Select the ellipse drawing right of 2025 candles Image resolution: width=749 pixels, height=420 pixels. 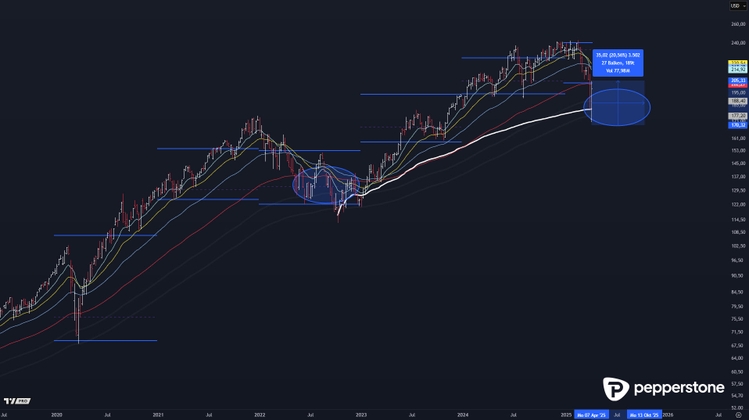tap(617, 107)
